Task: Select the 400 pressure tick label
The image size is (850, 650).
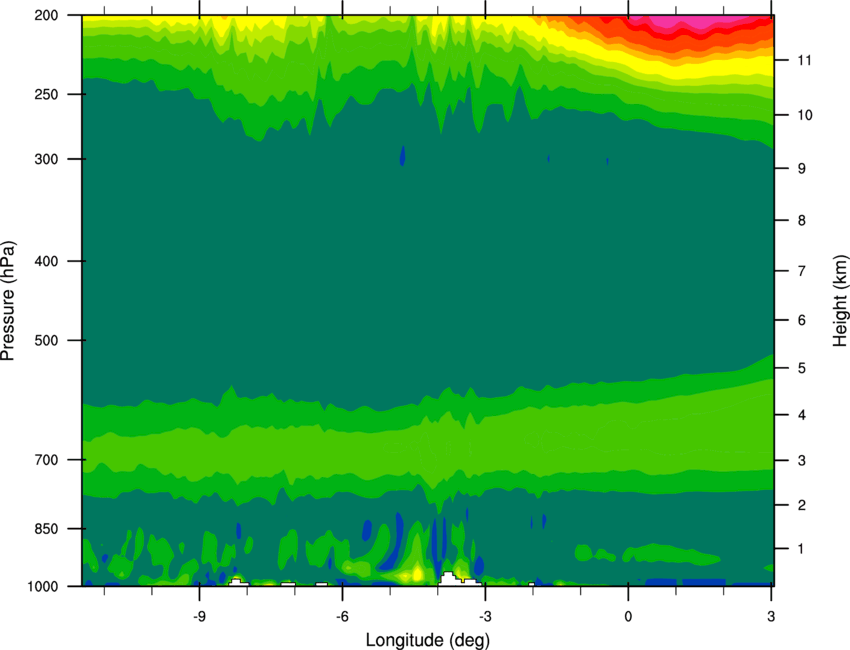Action: tap(46, 261)
